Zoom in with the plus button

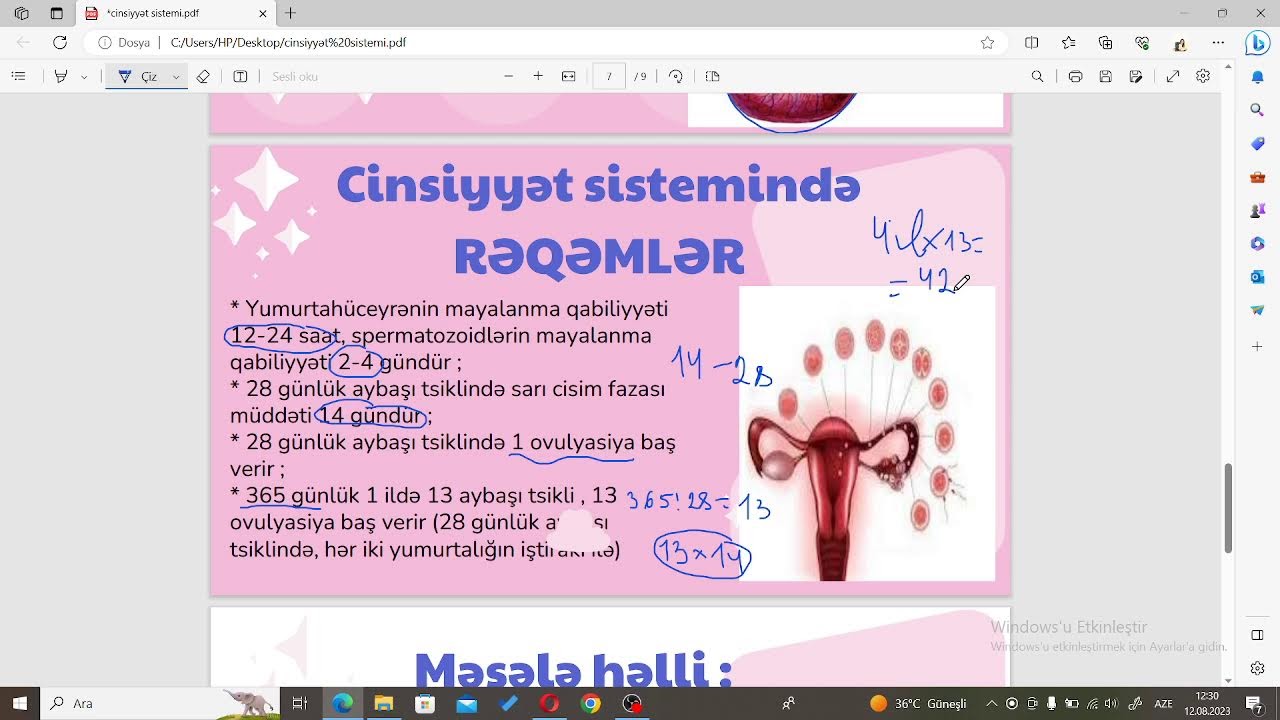(538, 76)
